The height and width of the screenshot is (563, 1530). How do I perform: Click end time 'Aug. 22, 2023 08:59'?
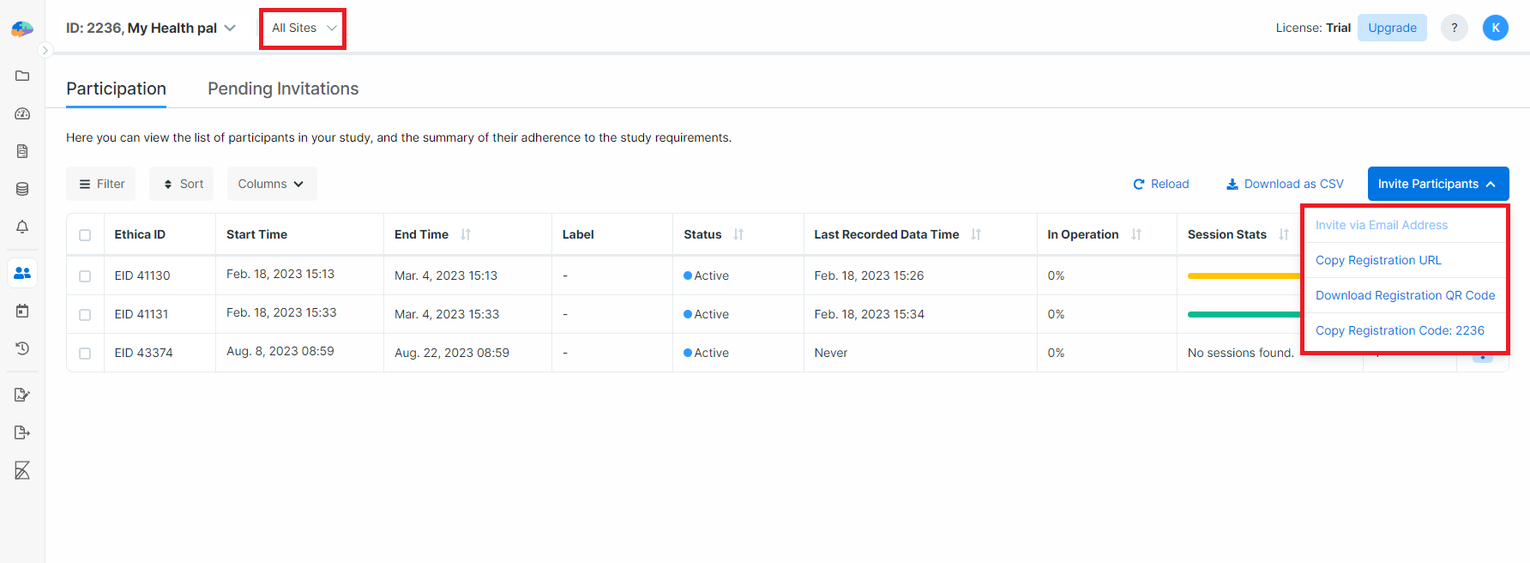click(452, 354)
